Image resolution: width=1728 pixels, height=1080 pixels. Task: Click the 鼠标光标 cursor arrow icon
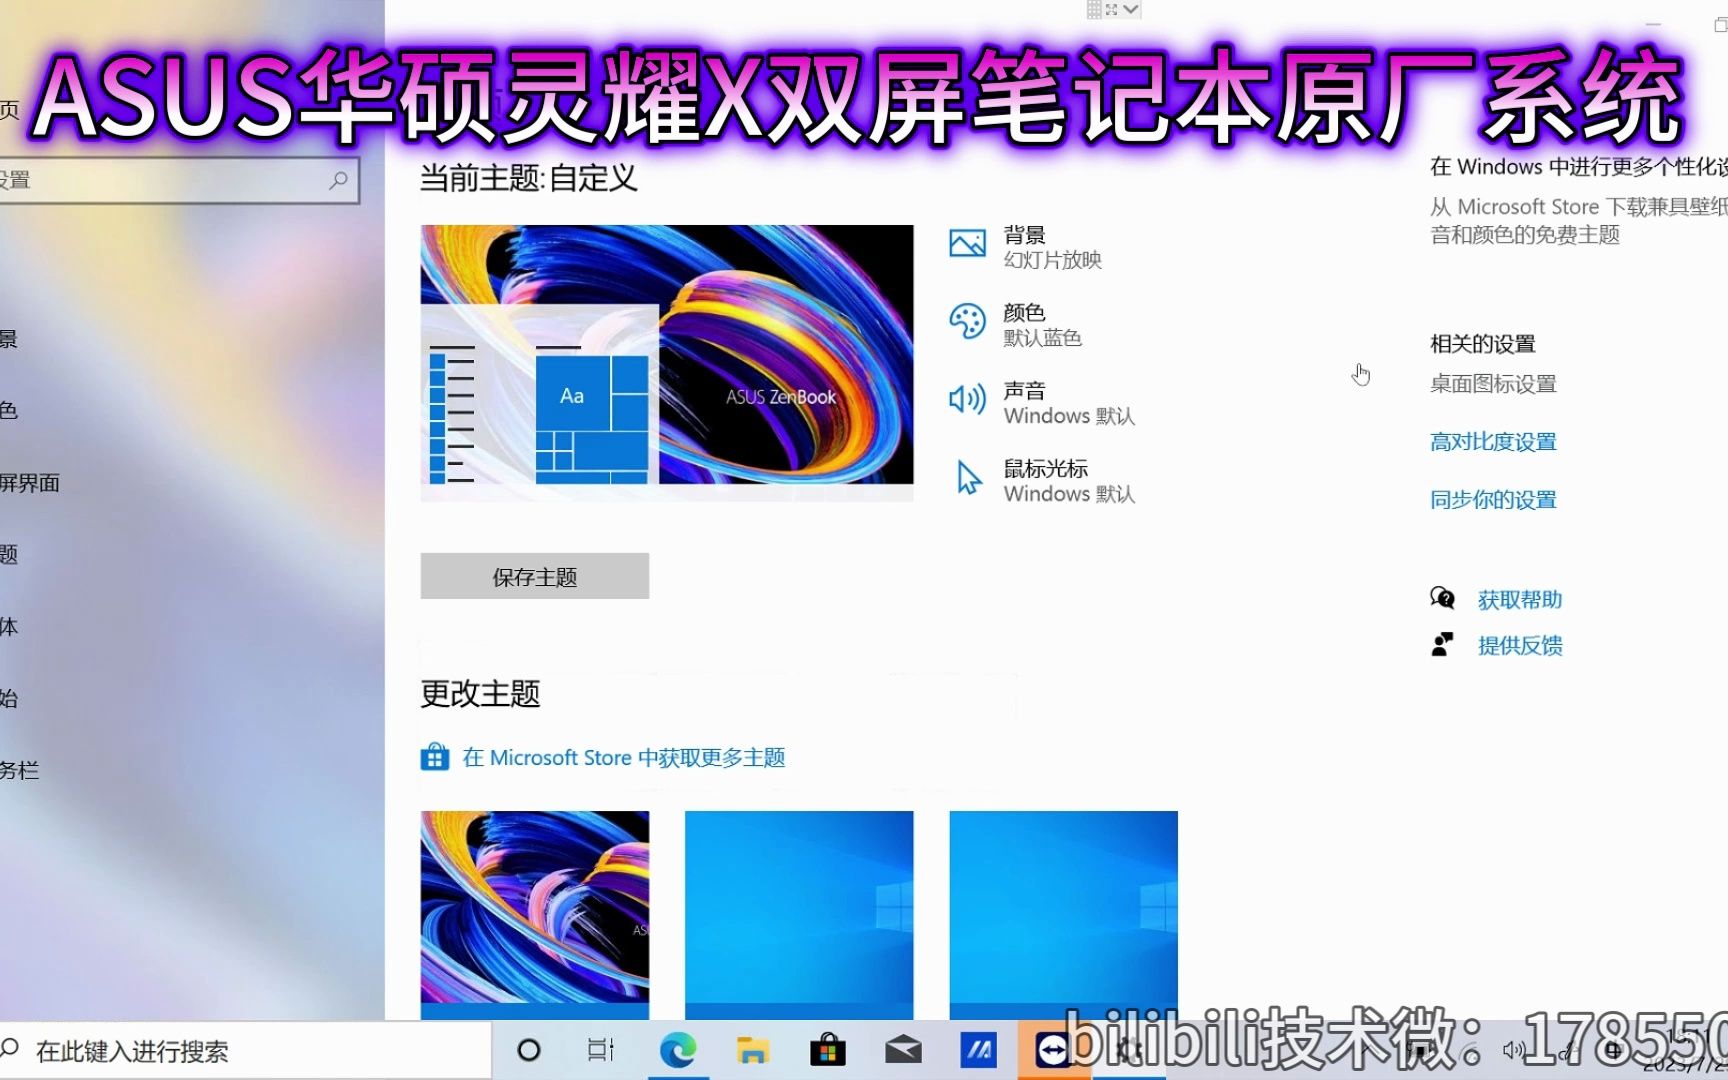[969, 478]
